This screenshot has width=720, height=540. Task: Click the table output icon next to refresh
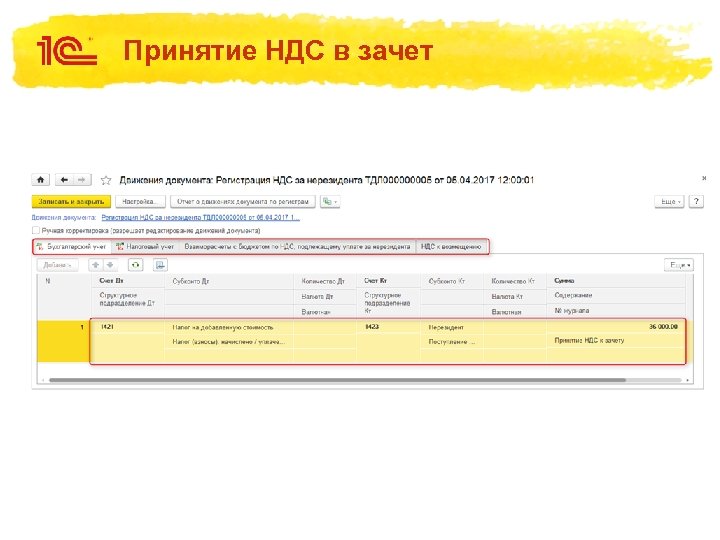[160, 265]
